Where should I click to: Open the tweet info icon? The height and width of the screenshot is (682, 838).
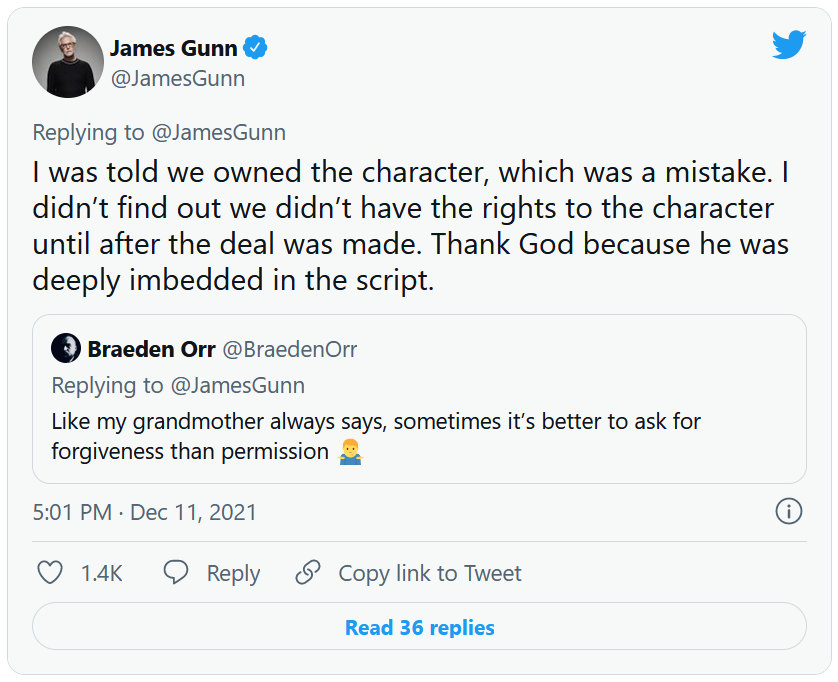789,512
